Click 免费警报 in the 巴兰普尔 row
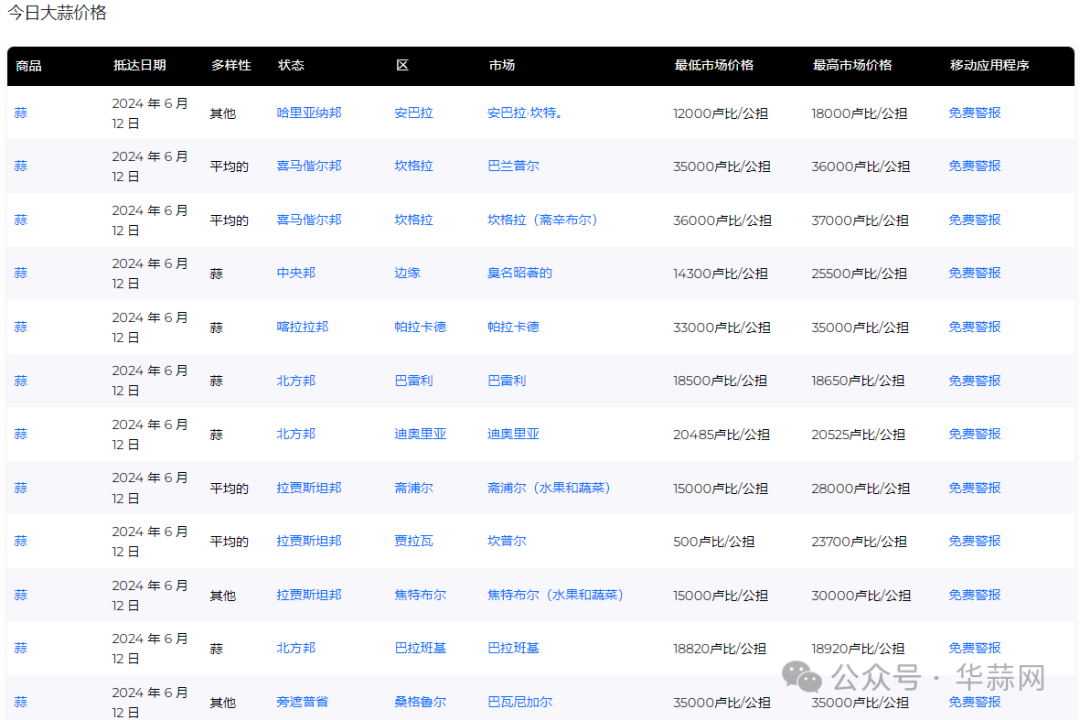This screenshot has height=720, width=1080. [x=974, y=165]
